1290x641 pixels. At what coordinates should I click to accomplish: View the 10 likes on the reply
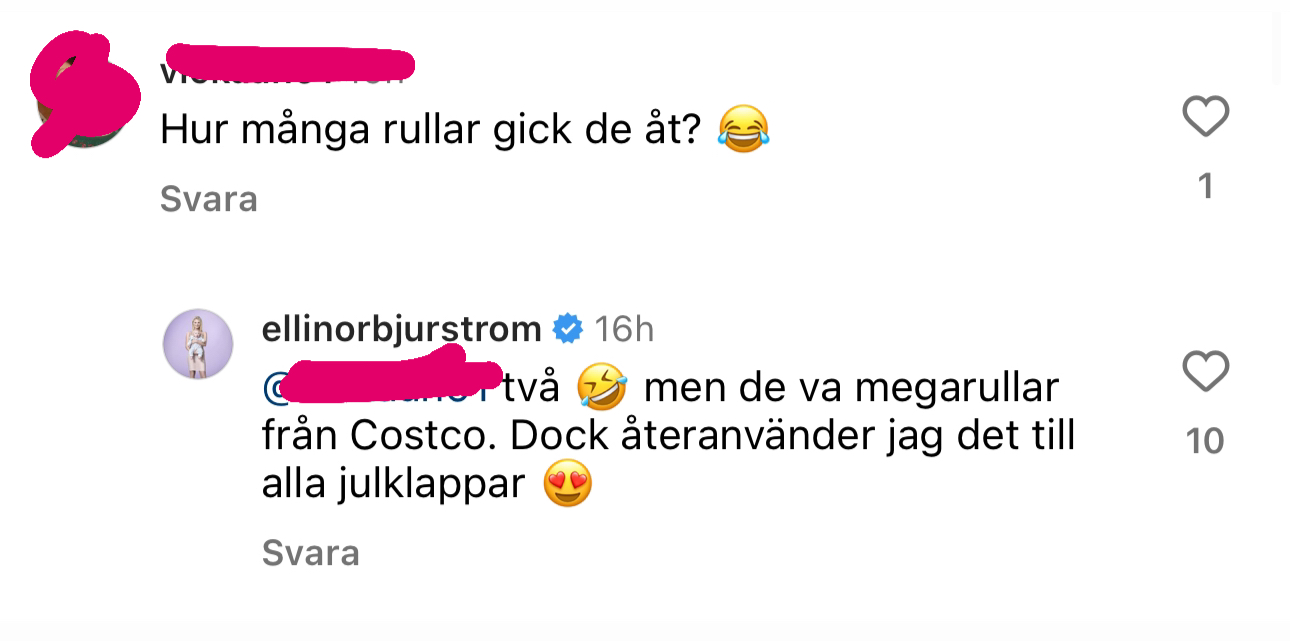click(1205, 441)
